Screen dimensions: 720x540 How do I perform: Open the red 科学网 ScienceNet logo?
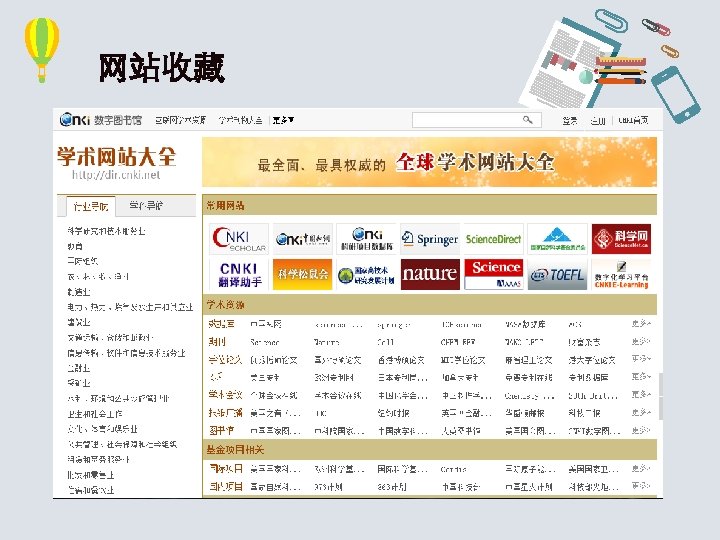coord(621,239)
